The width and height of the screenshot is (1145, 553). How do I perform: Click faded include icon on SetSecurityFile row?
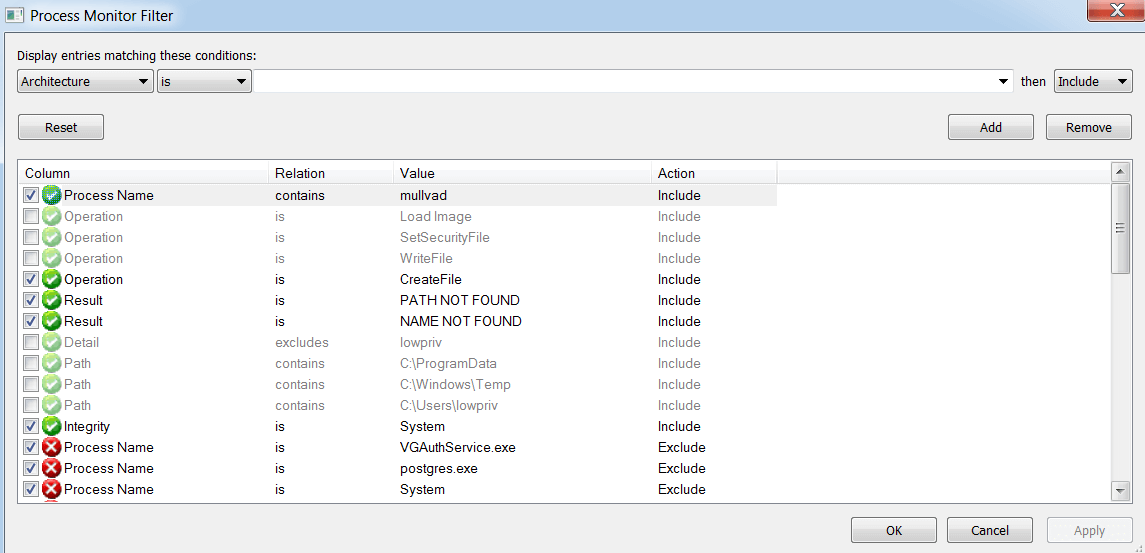51,237
